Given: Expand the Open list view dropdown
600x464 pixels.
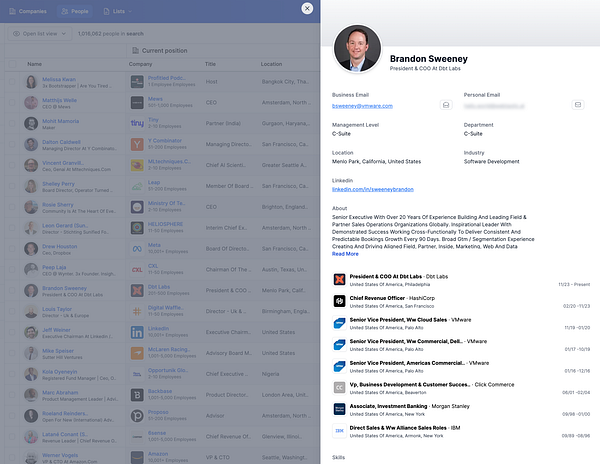Looking at the screenshot, I should [x=39, y=34].
